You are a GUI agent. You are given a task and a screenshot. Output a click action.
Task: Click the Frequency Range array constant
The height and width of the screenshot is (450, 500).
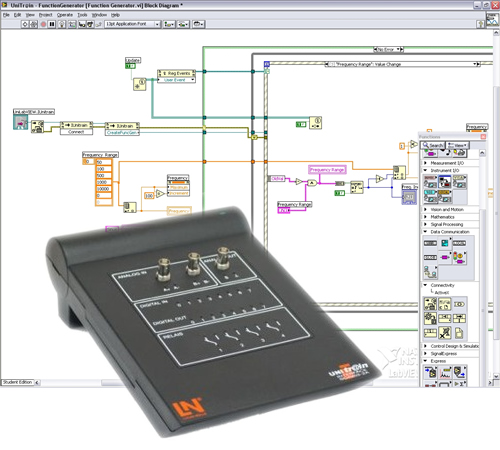[104, 182]
